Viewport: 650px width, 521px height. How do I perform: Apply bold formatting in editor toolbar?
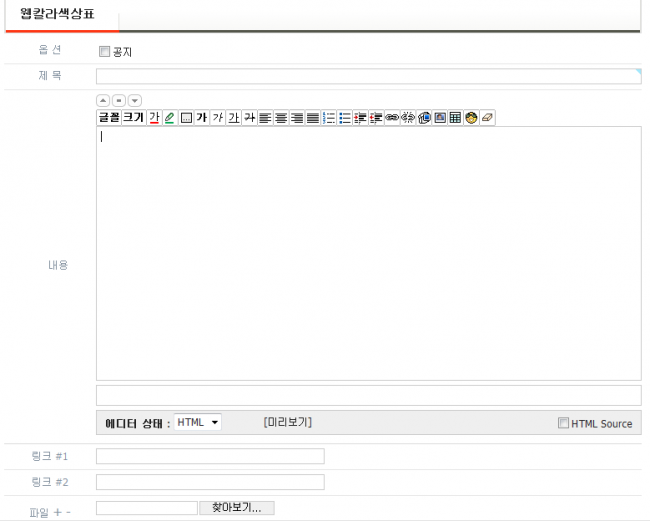tap(201, 118)
